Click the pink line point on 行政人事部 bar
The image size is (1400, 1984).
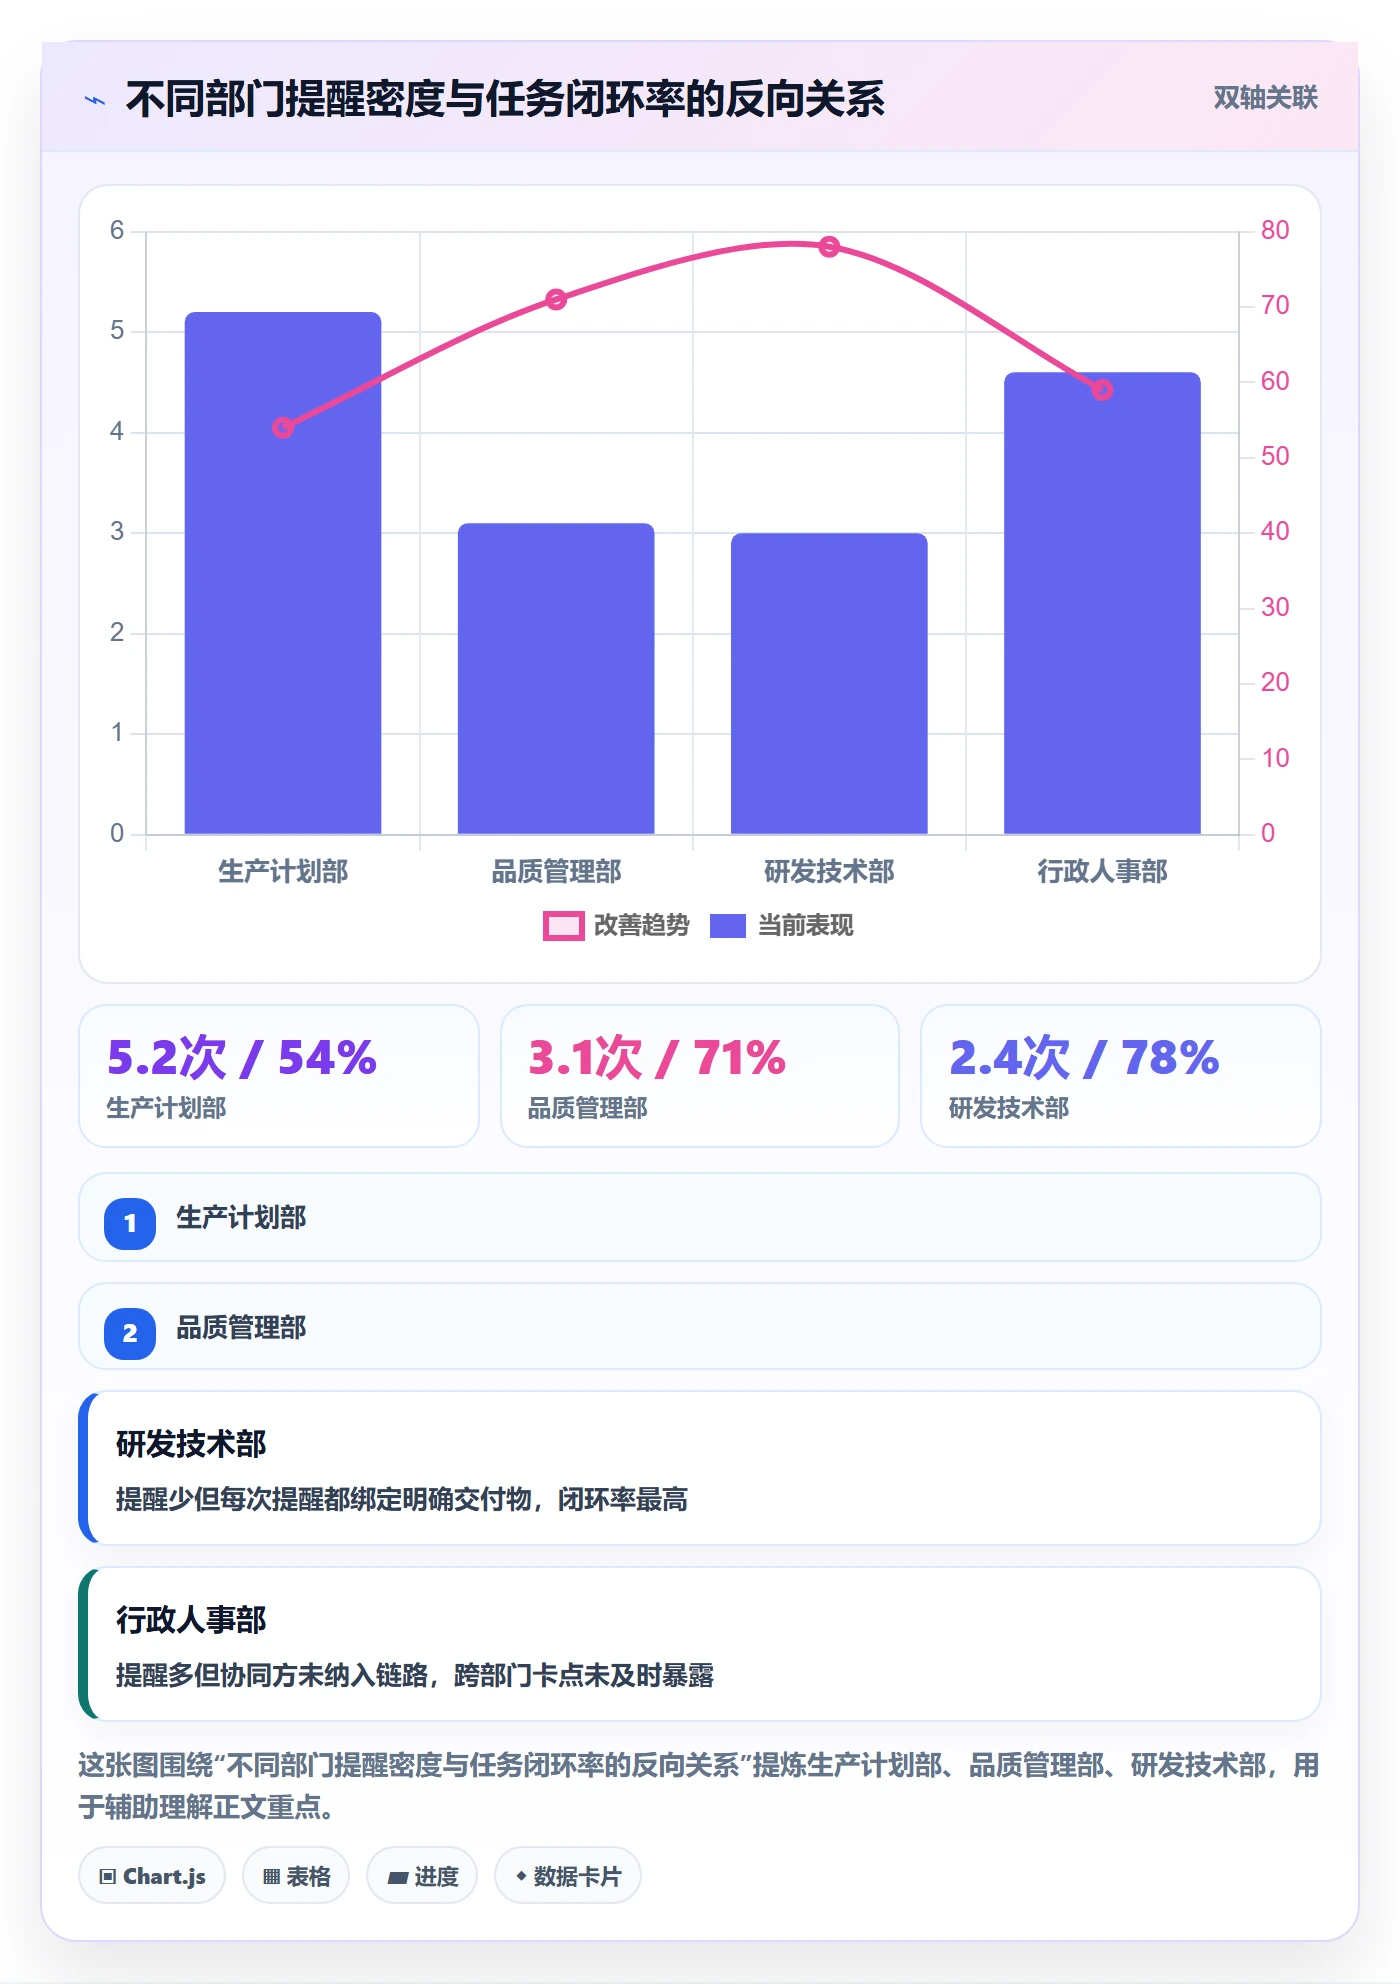1102,390
